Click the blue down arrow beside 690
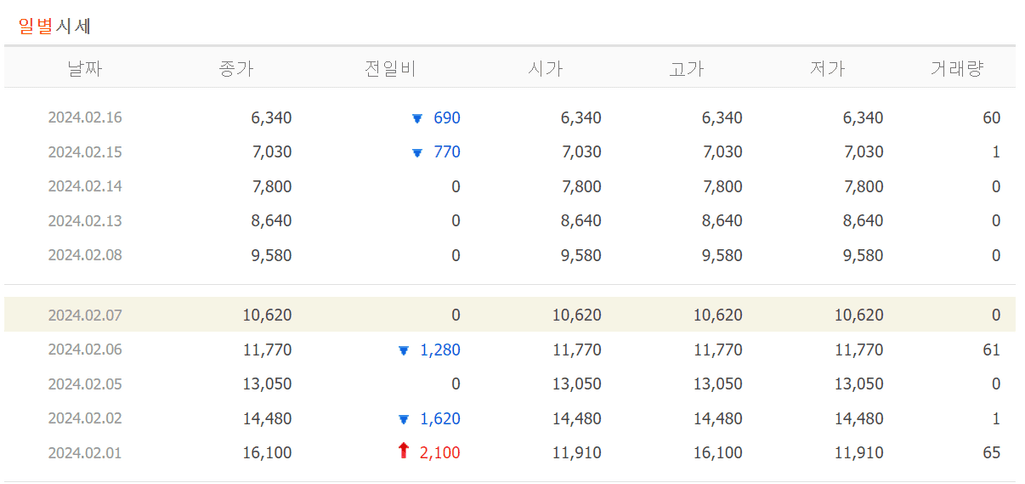 tap(417, 119)
